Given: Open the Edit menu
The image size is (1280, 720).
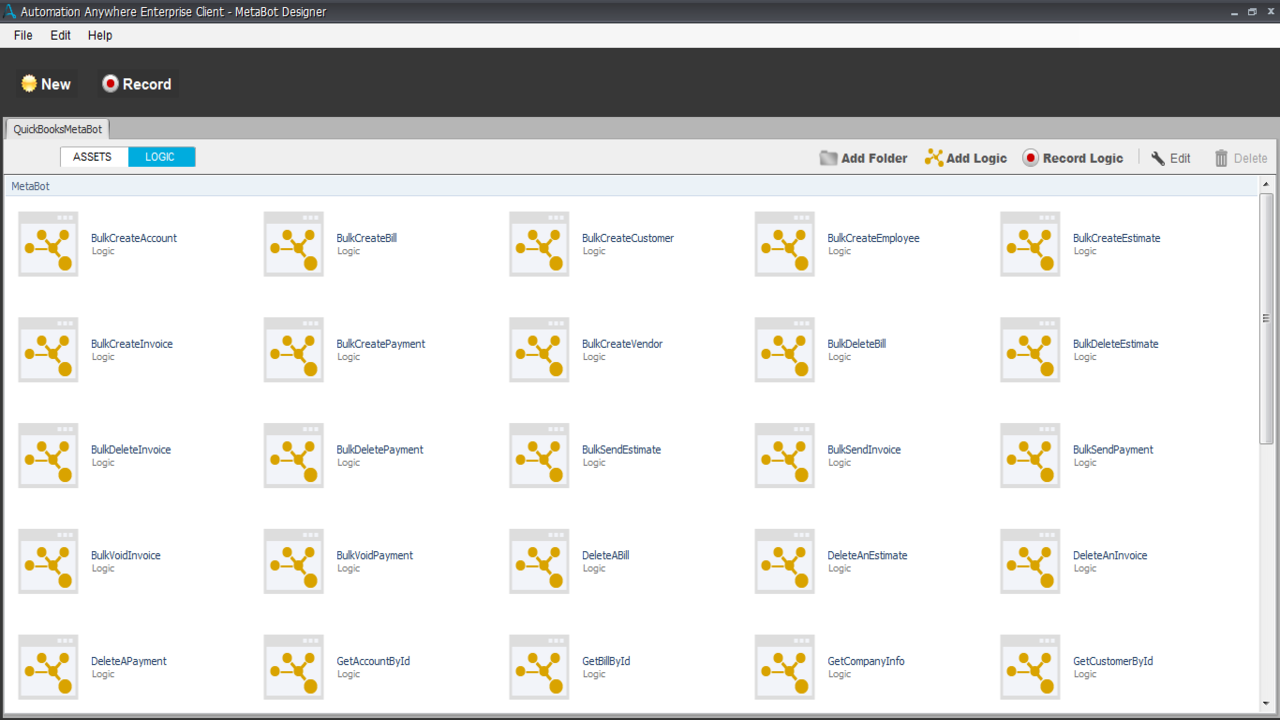Looking at the screenshot, I should pos(61,35).
